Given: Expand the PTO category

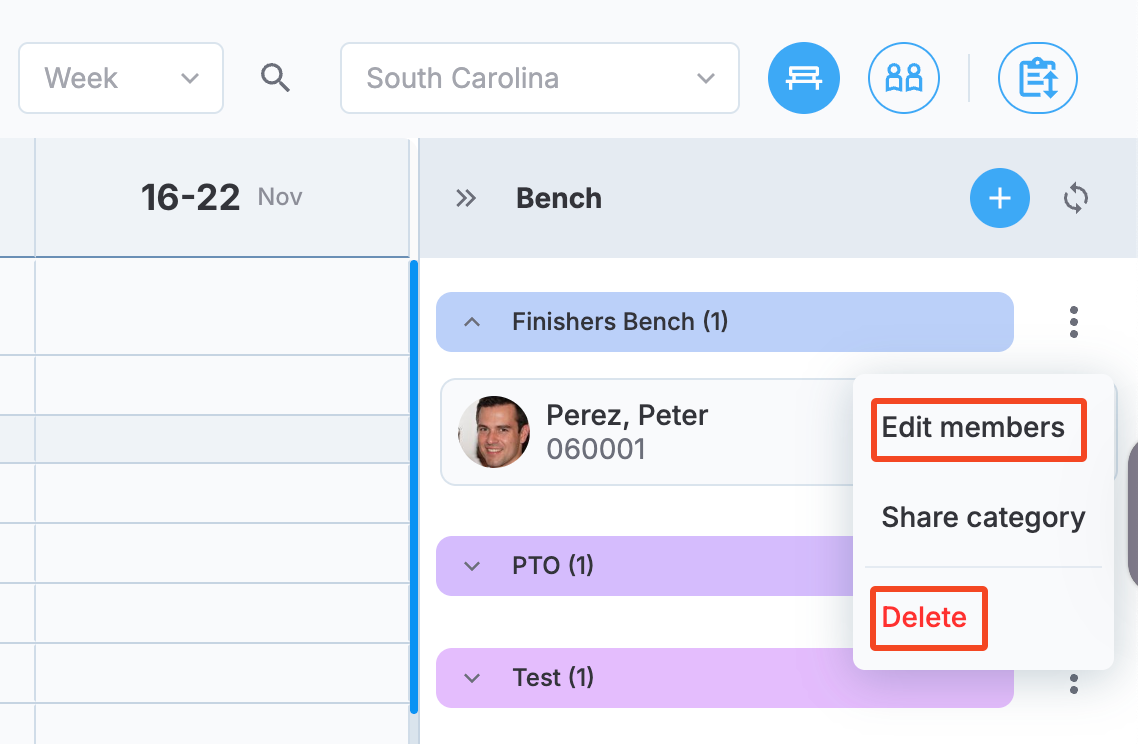Looking at the screenshot, I should (472, 566).
